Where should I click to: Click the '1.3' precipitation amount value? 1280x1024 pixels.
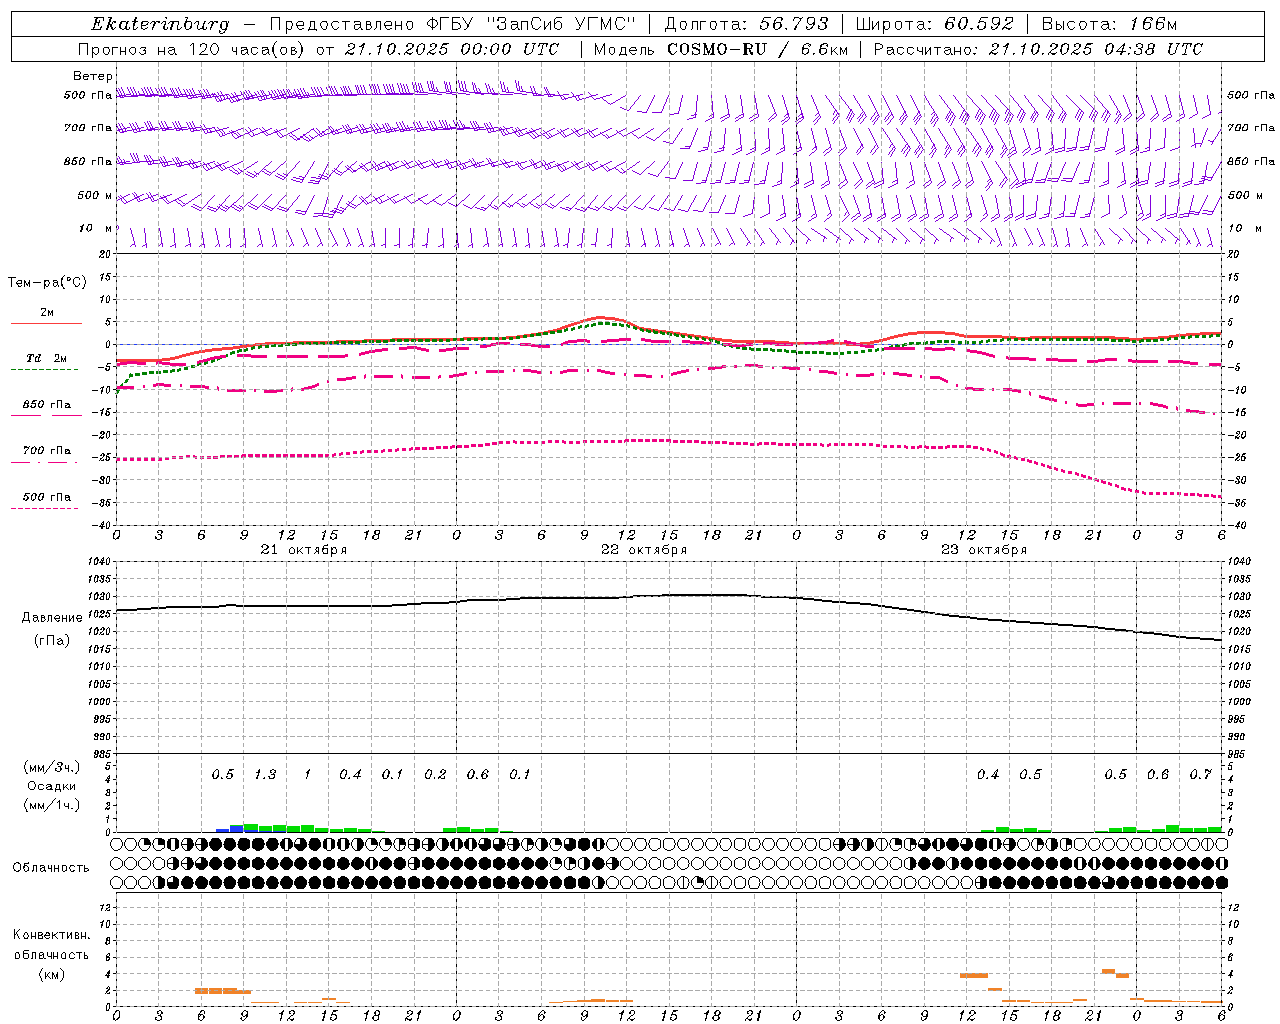tap(265, 775)
